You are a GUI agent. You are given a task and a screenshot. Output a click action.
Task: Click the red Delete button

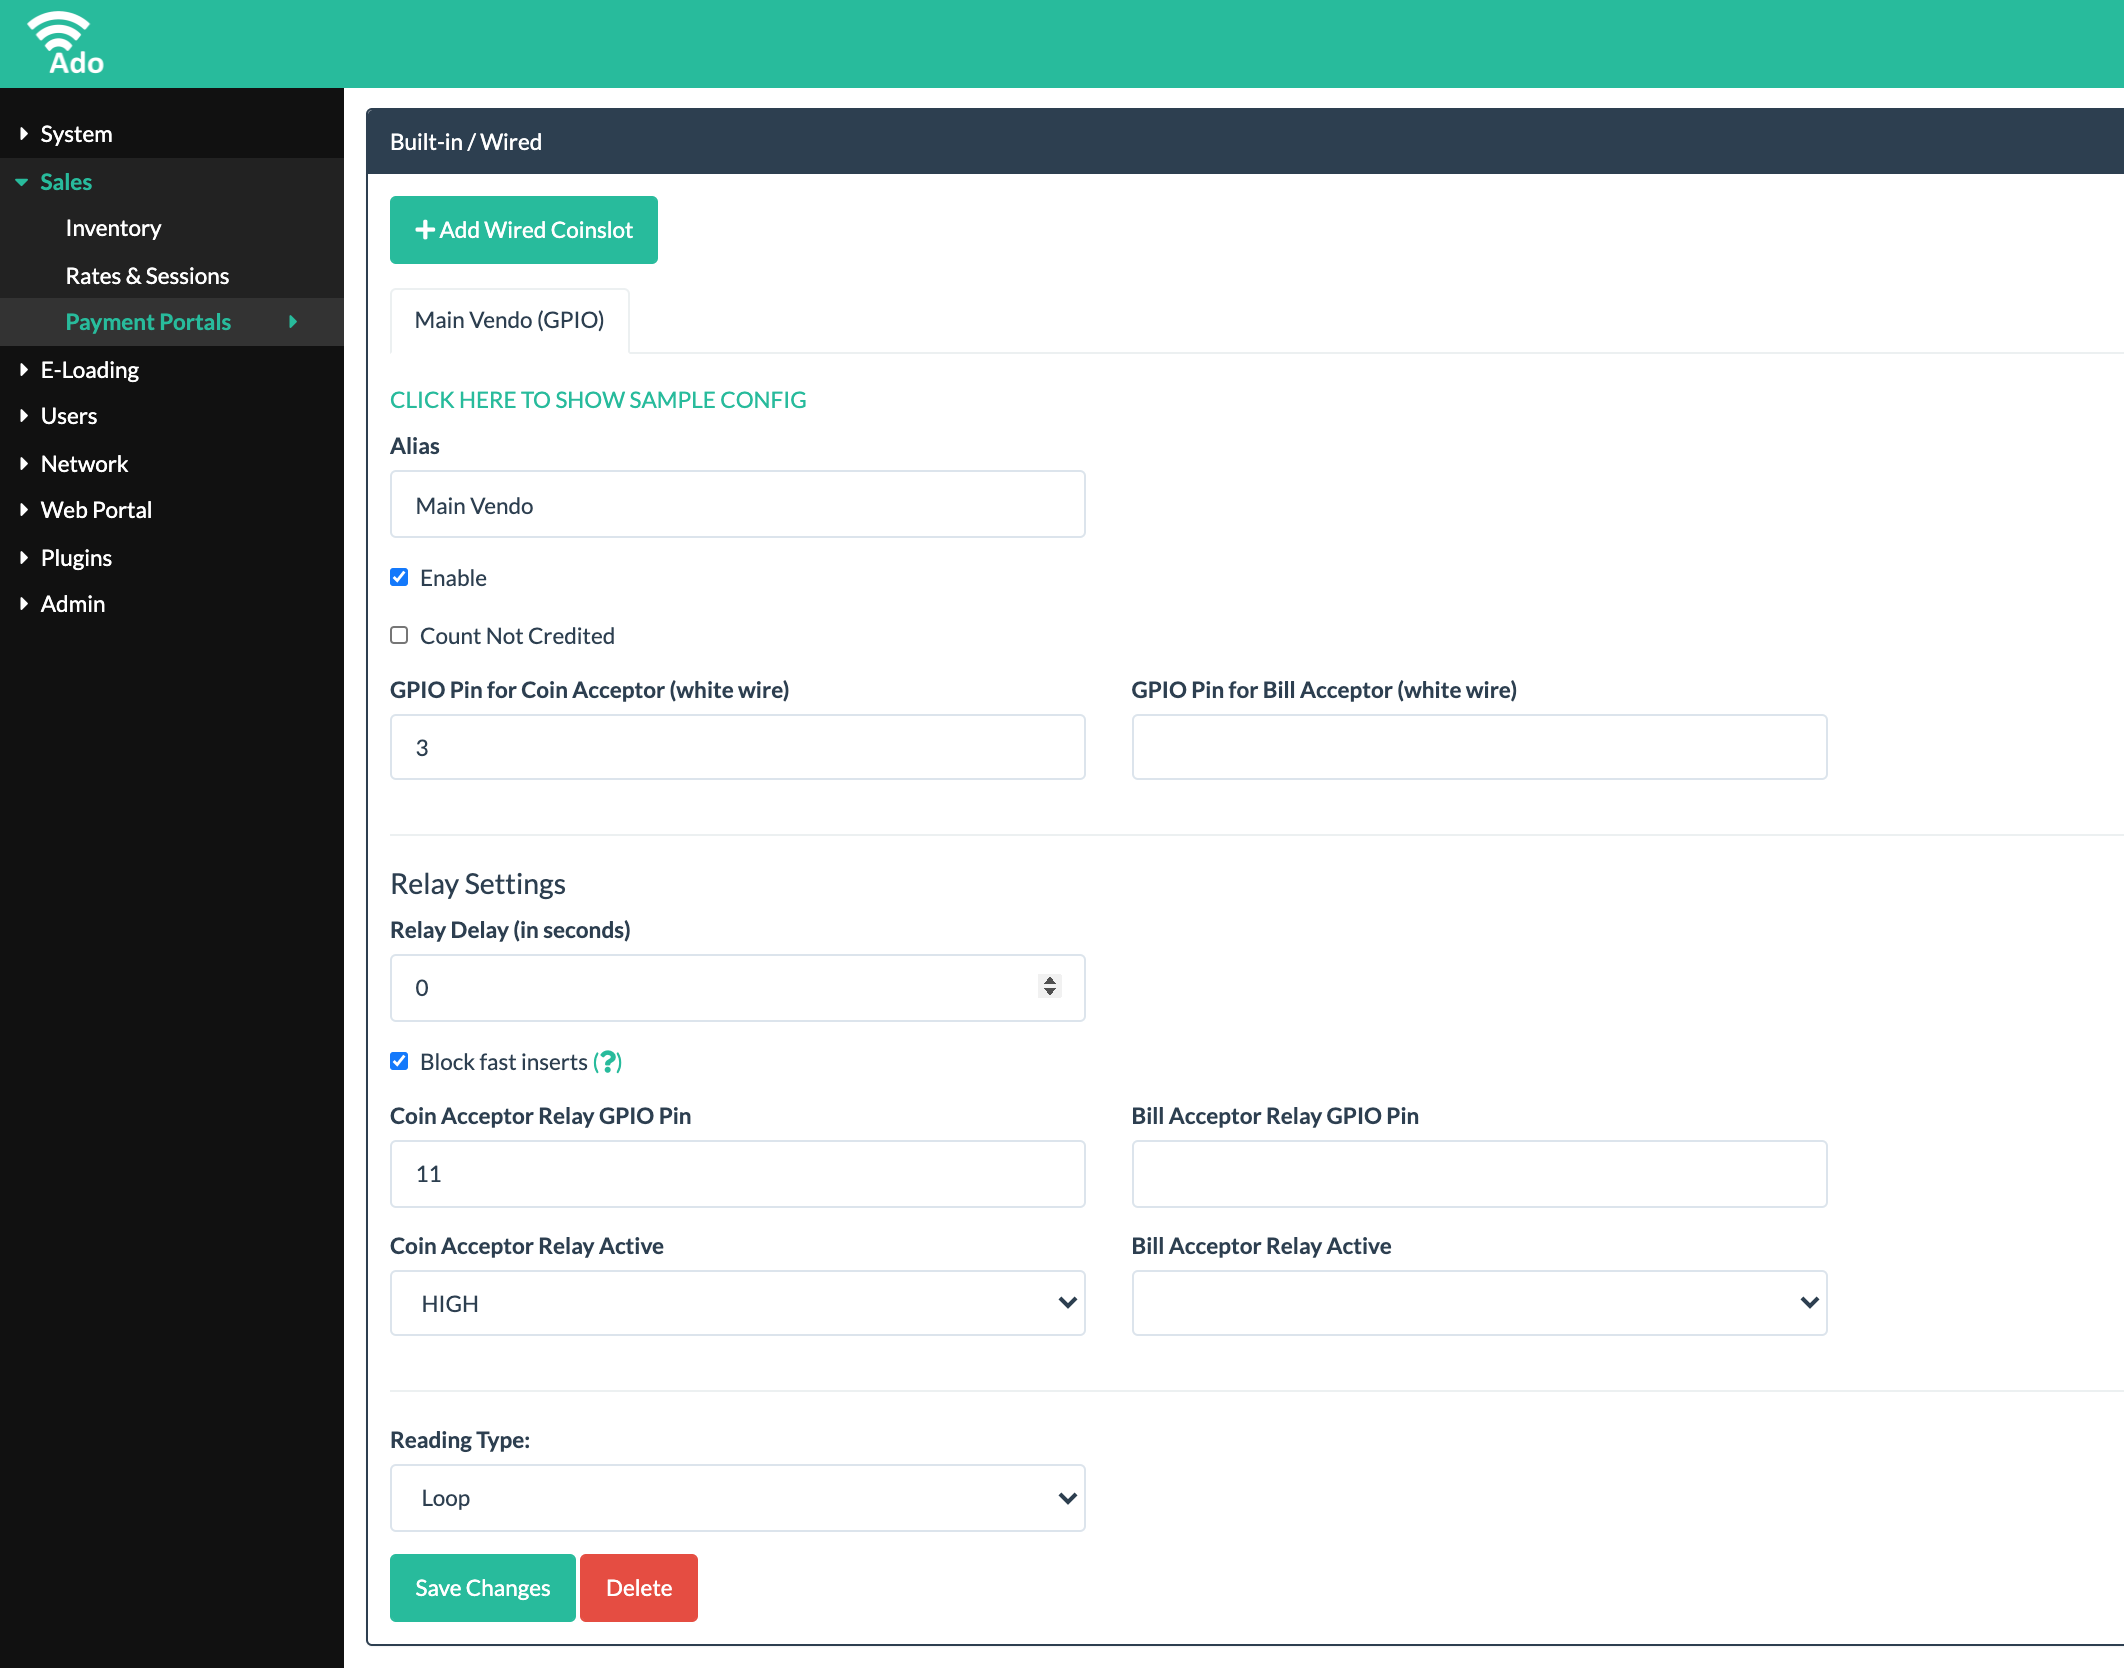point(639,1588)
